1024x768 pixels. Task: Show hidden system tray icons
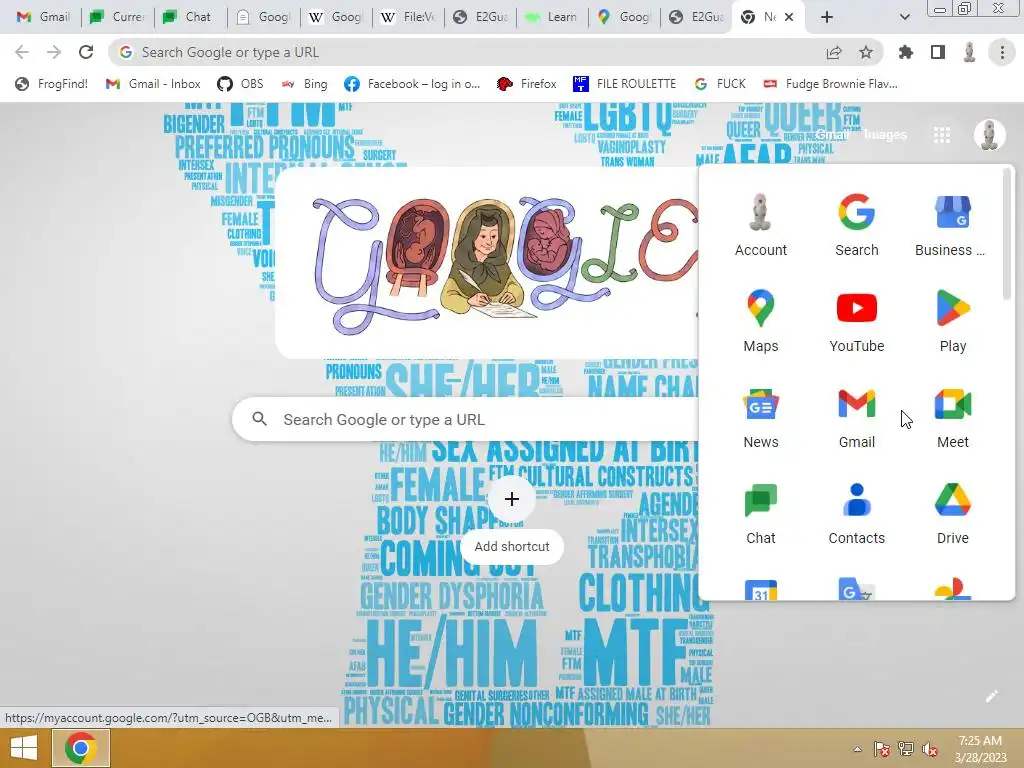857,749
